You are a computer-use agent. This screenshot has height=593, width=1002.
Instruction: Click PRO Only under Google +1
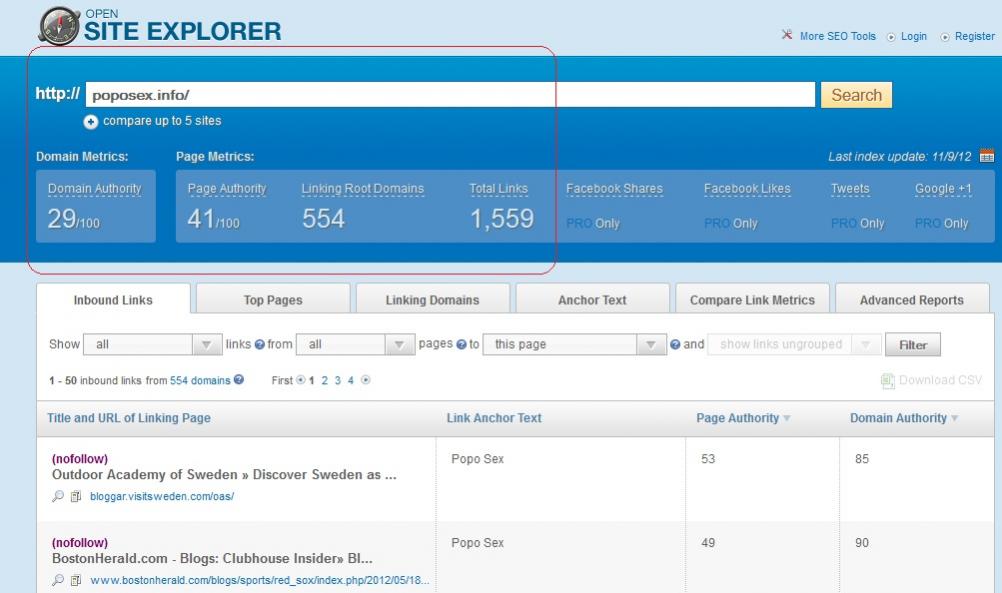point(941,224)
